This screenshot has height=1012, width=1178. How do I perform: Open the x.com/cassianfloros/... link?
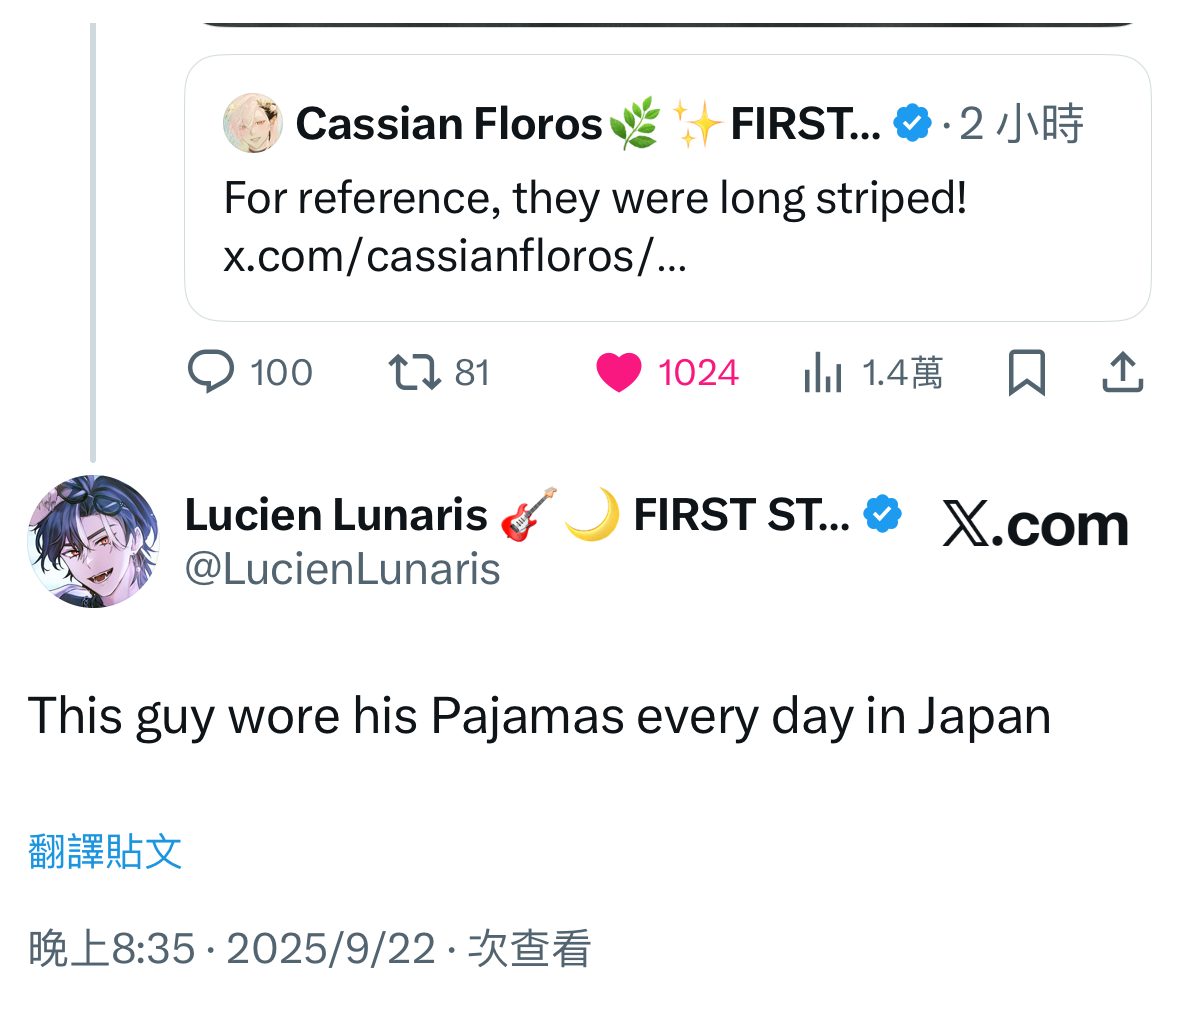455,257
